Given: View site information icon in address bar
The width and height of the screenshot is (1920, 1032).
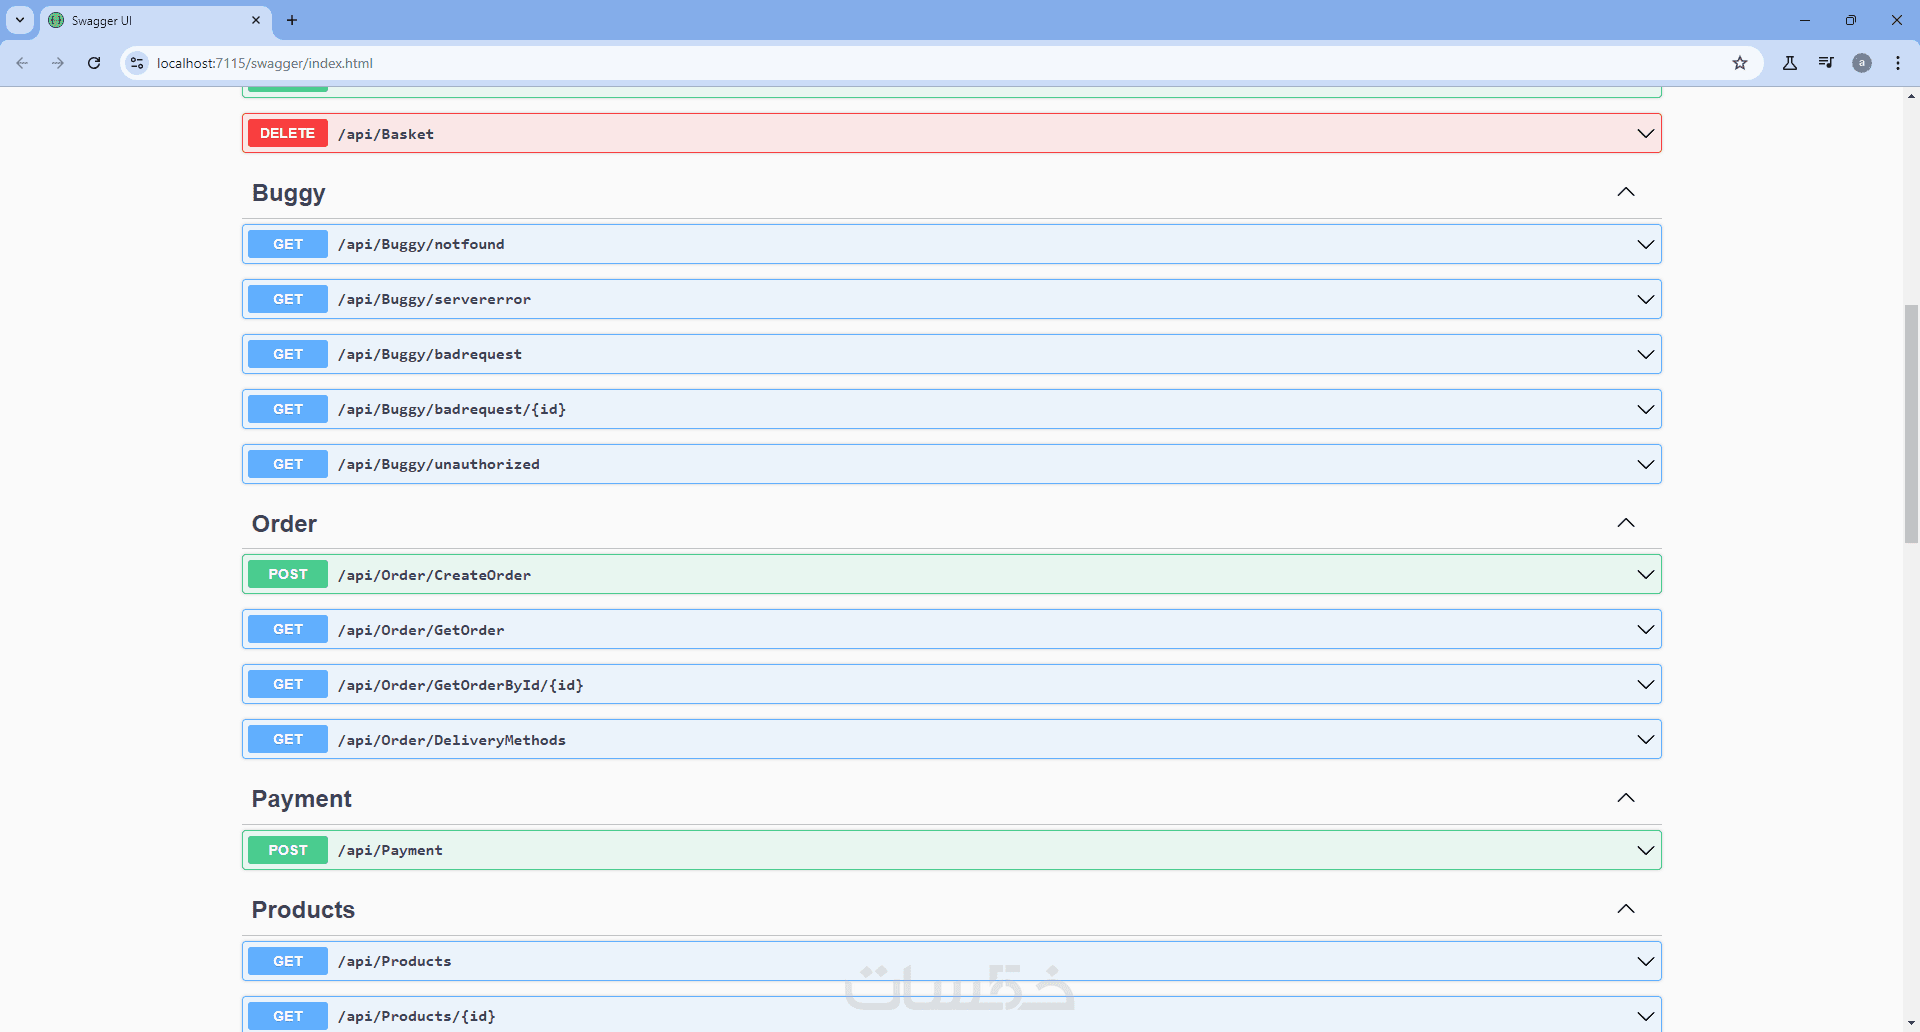Looking at the screenshot, I should pyautogui.click(x=137, y=63).
